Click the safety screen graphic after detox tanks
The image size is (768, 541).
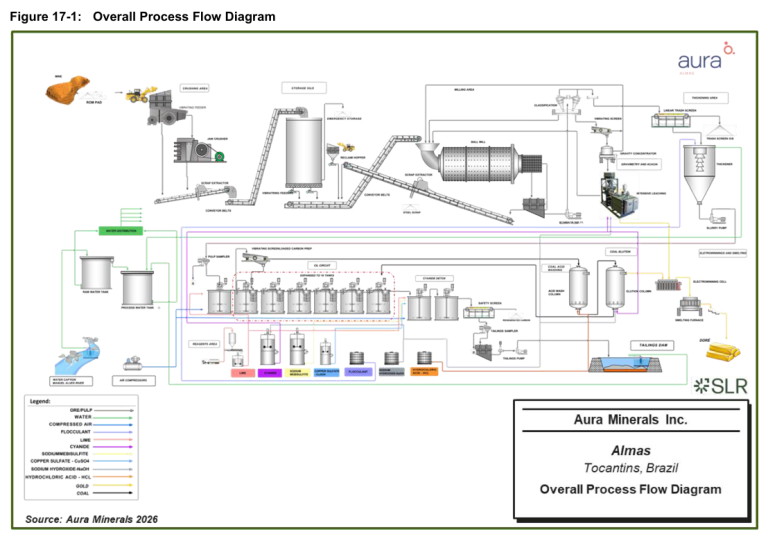coord(480,312)
